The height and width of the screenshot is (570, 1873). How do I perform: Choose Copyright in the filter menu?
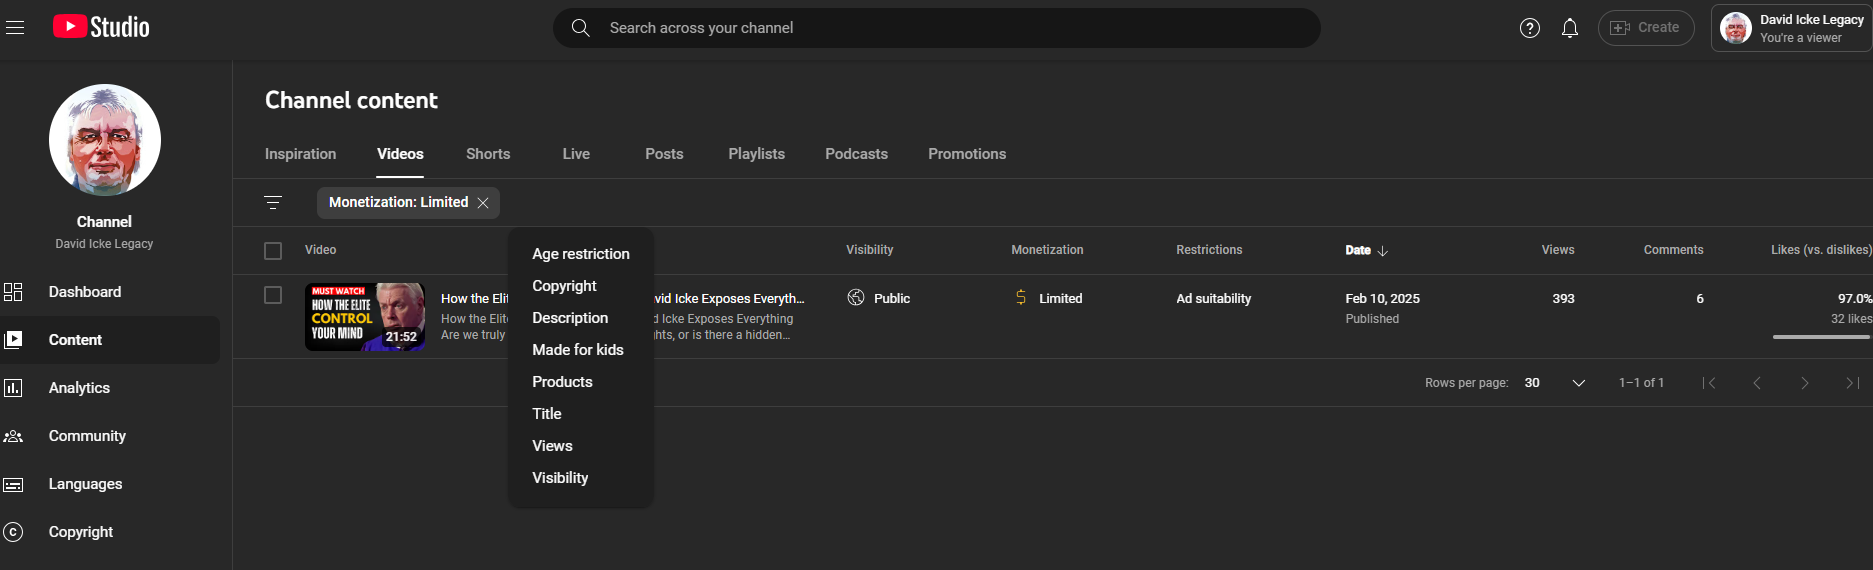pyautogui.click(x=581, y=286)
